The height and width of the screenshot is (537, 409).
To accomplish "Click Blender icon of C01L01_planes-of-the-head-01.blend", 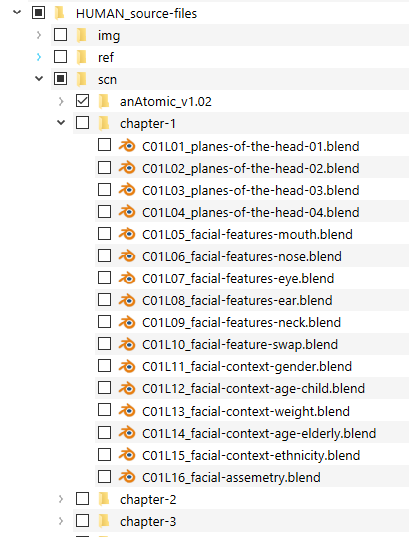I will (x=127, y=146).
